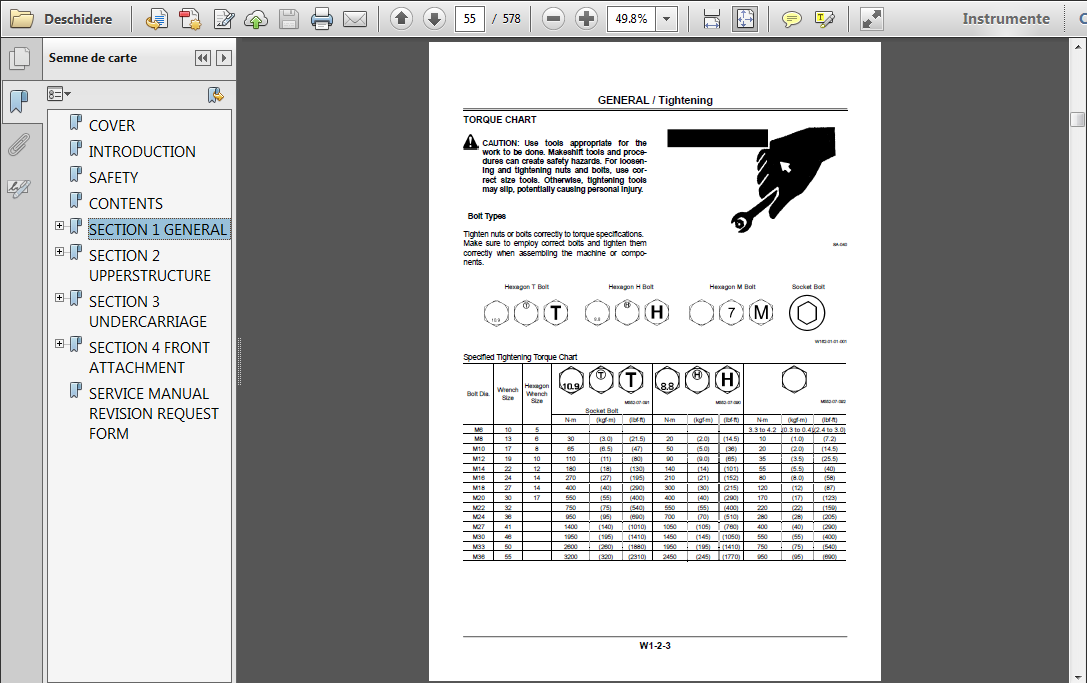Click the Specified Tightening Torque Chart caption
The height and width of the screenshot is (683, 1087).
(520, 357)
